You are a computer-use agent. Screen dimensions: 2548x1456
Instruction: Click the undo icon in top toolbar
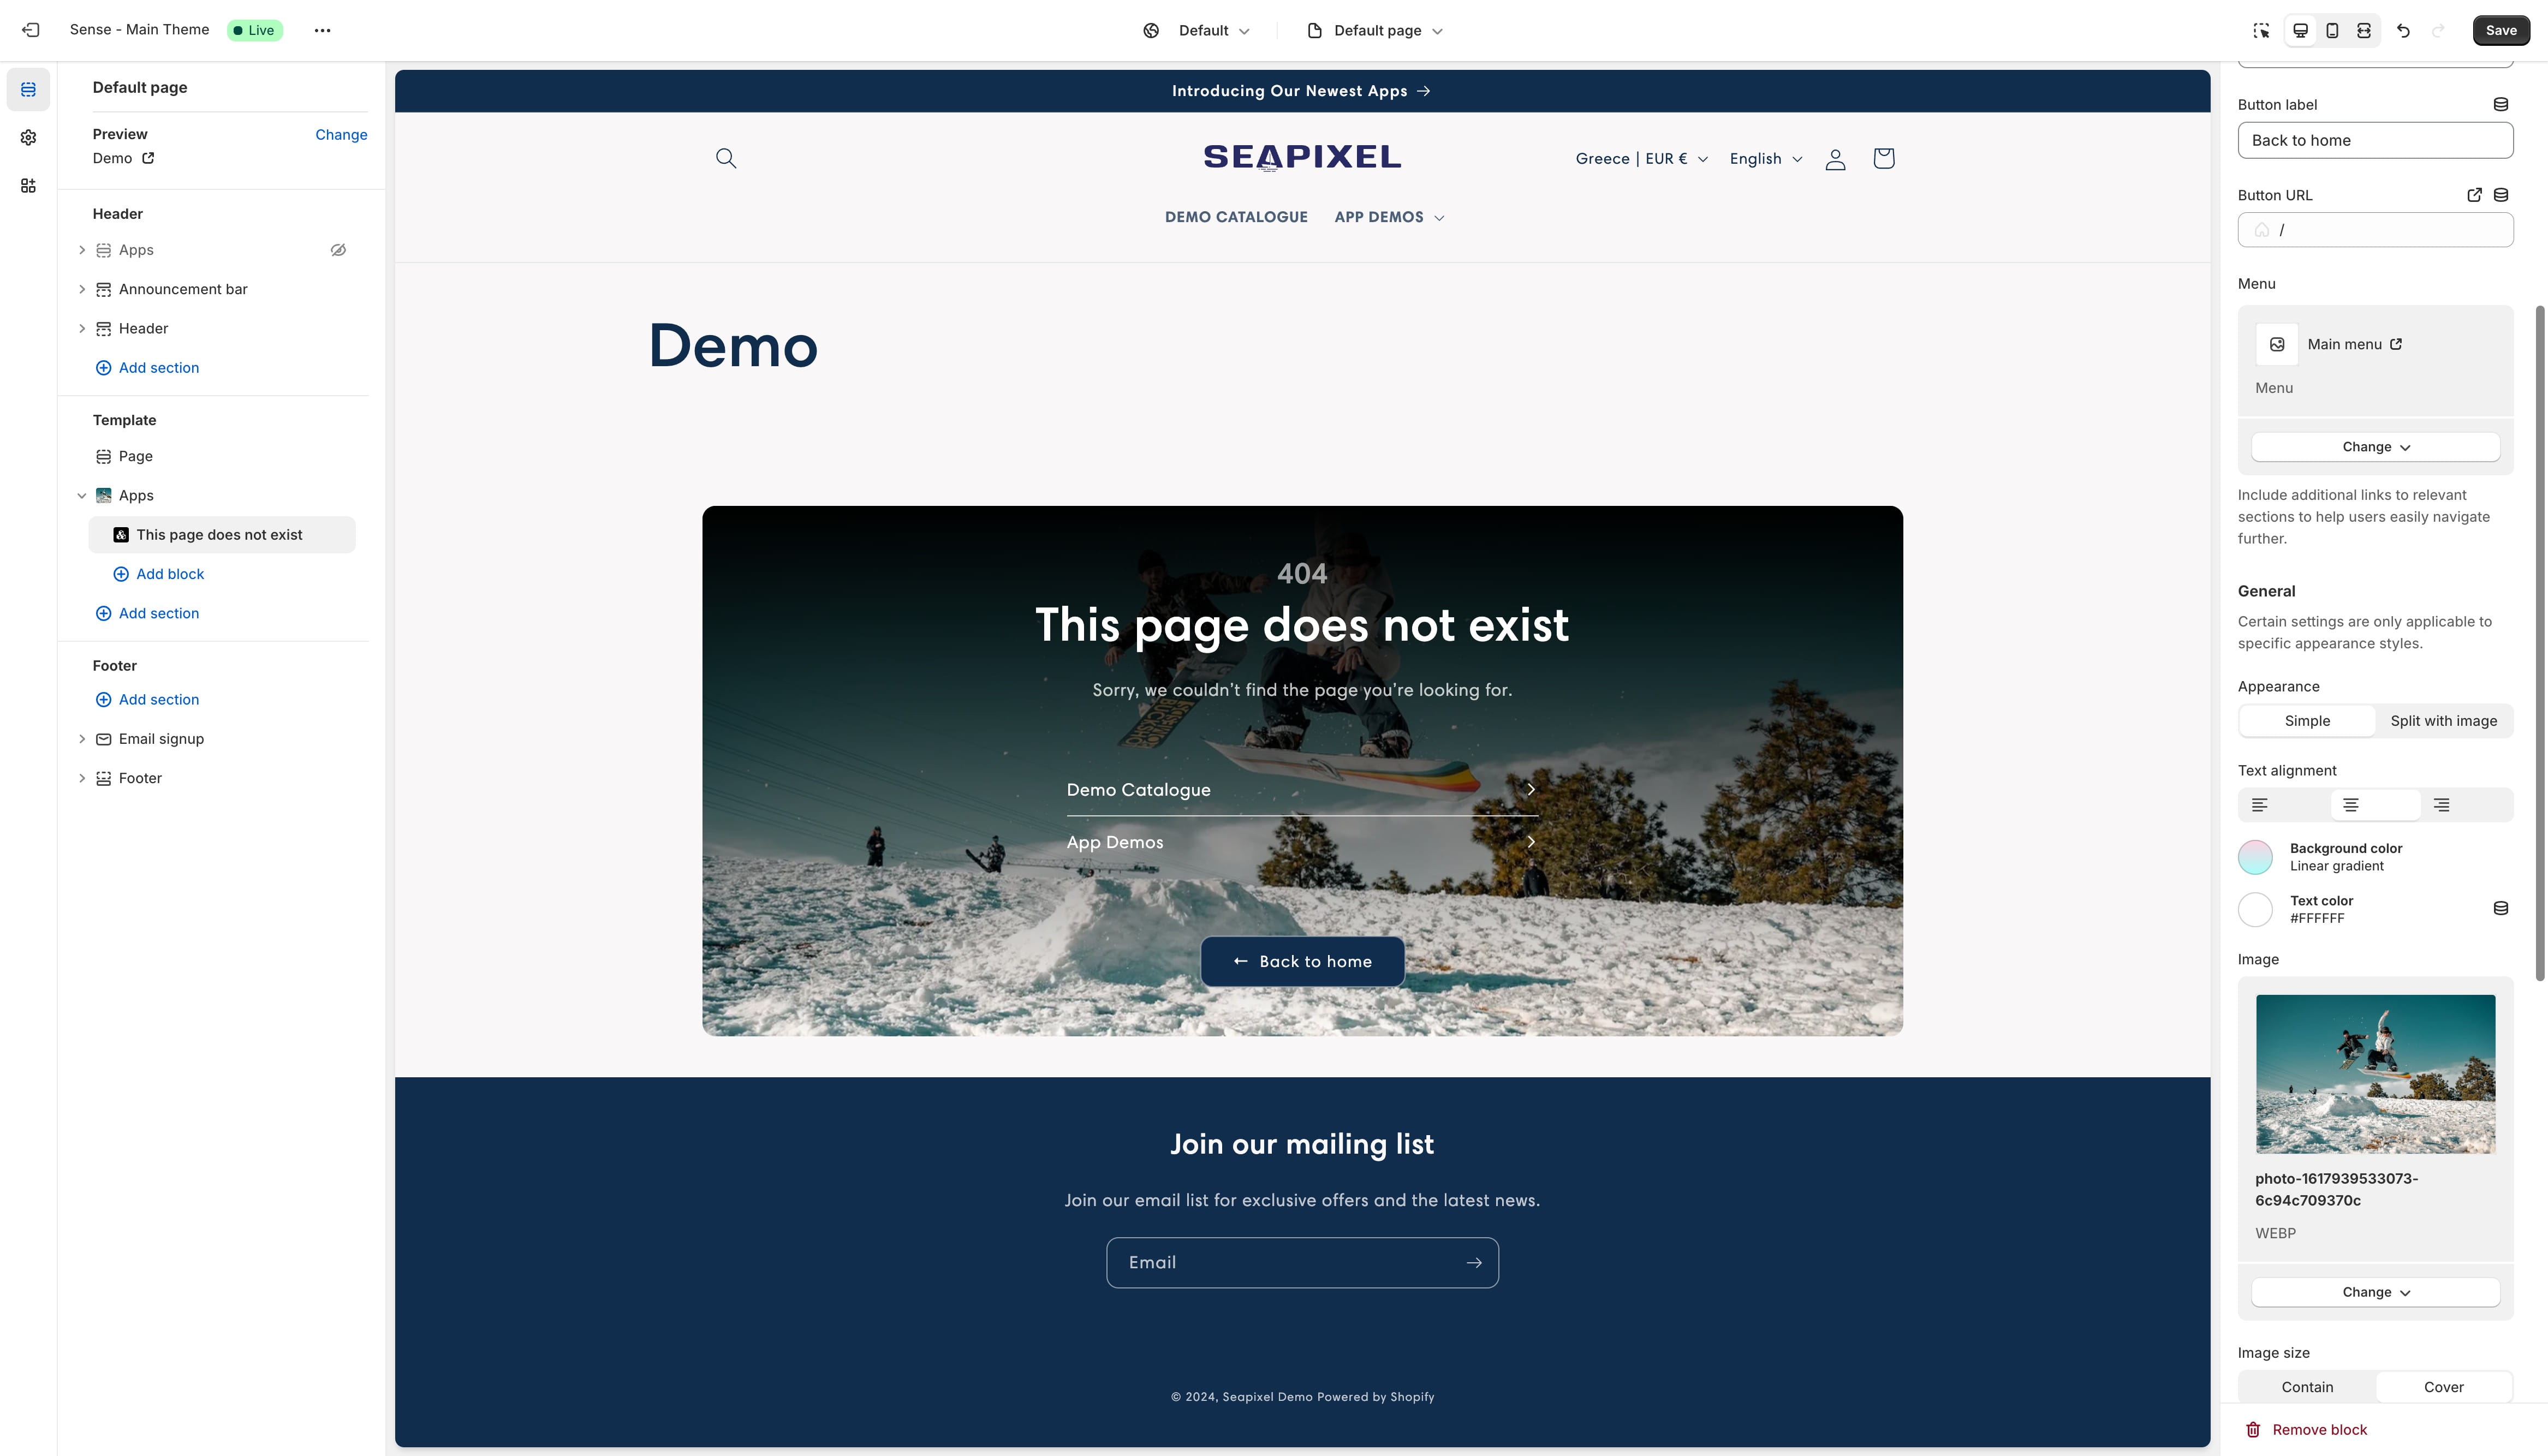pos(2404,30)
